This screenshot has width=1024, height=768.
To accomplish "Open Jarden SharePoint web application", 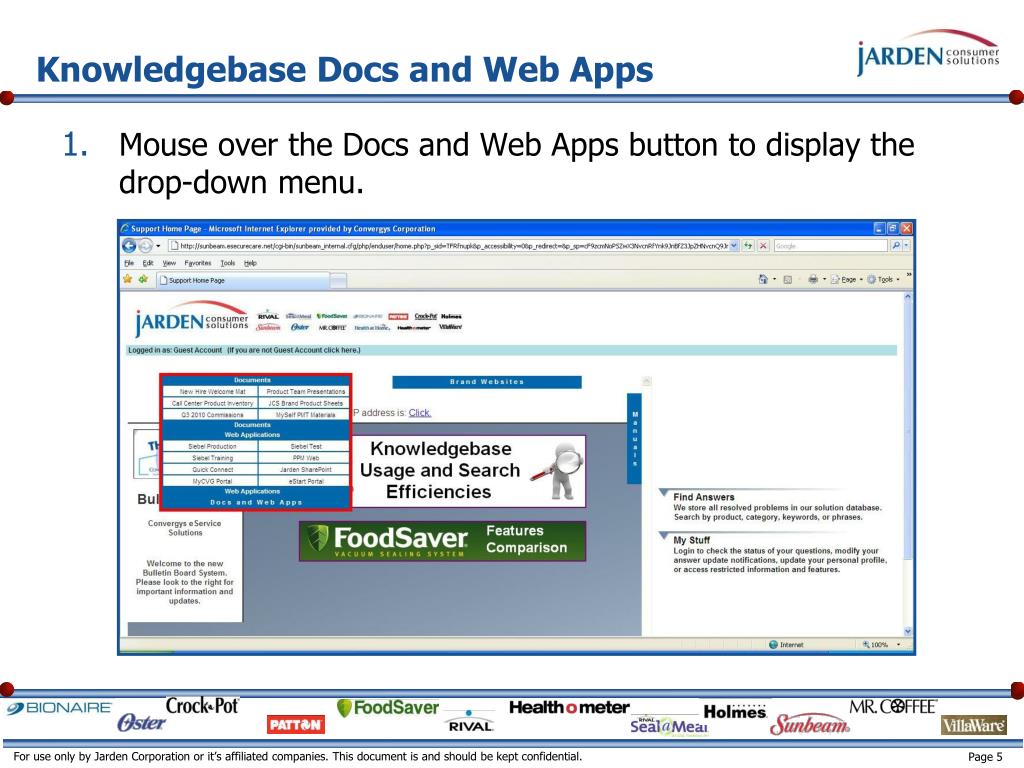I will (x=306, y=470).
